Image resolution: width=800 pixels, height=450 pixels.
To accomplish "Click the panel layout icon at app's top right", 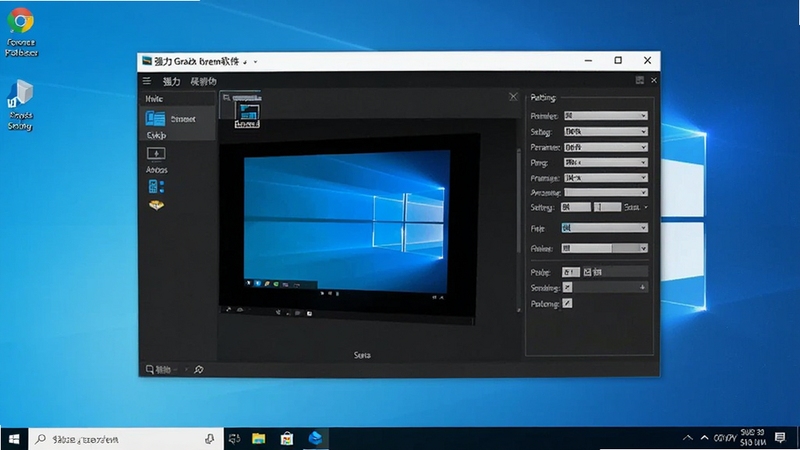I will click(x=639, y=80).
